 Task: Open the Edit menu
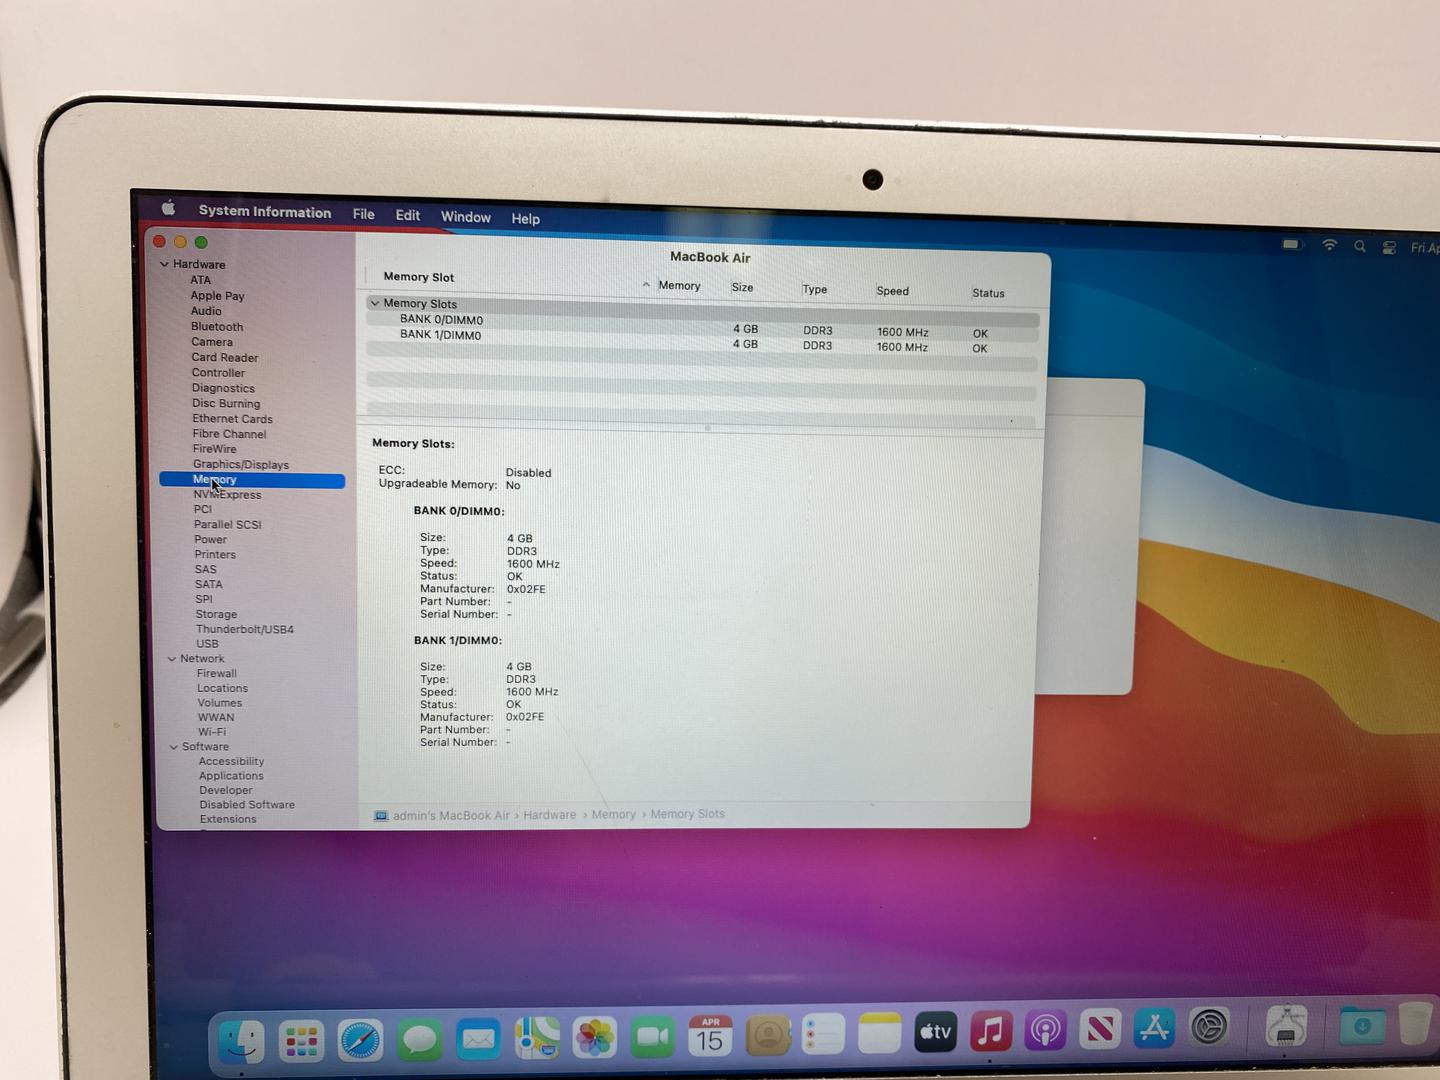408,215
